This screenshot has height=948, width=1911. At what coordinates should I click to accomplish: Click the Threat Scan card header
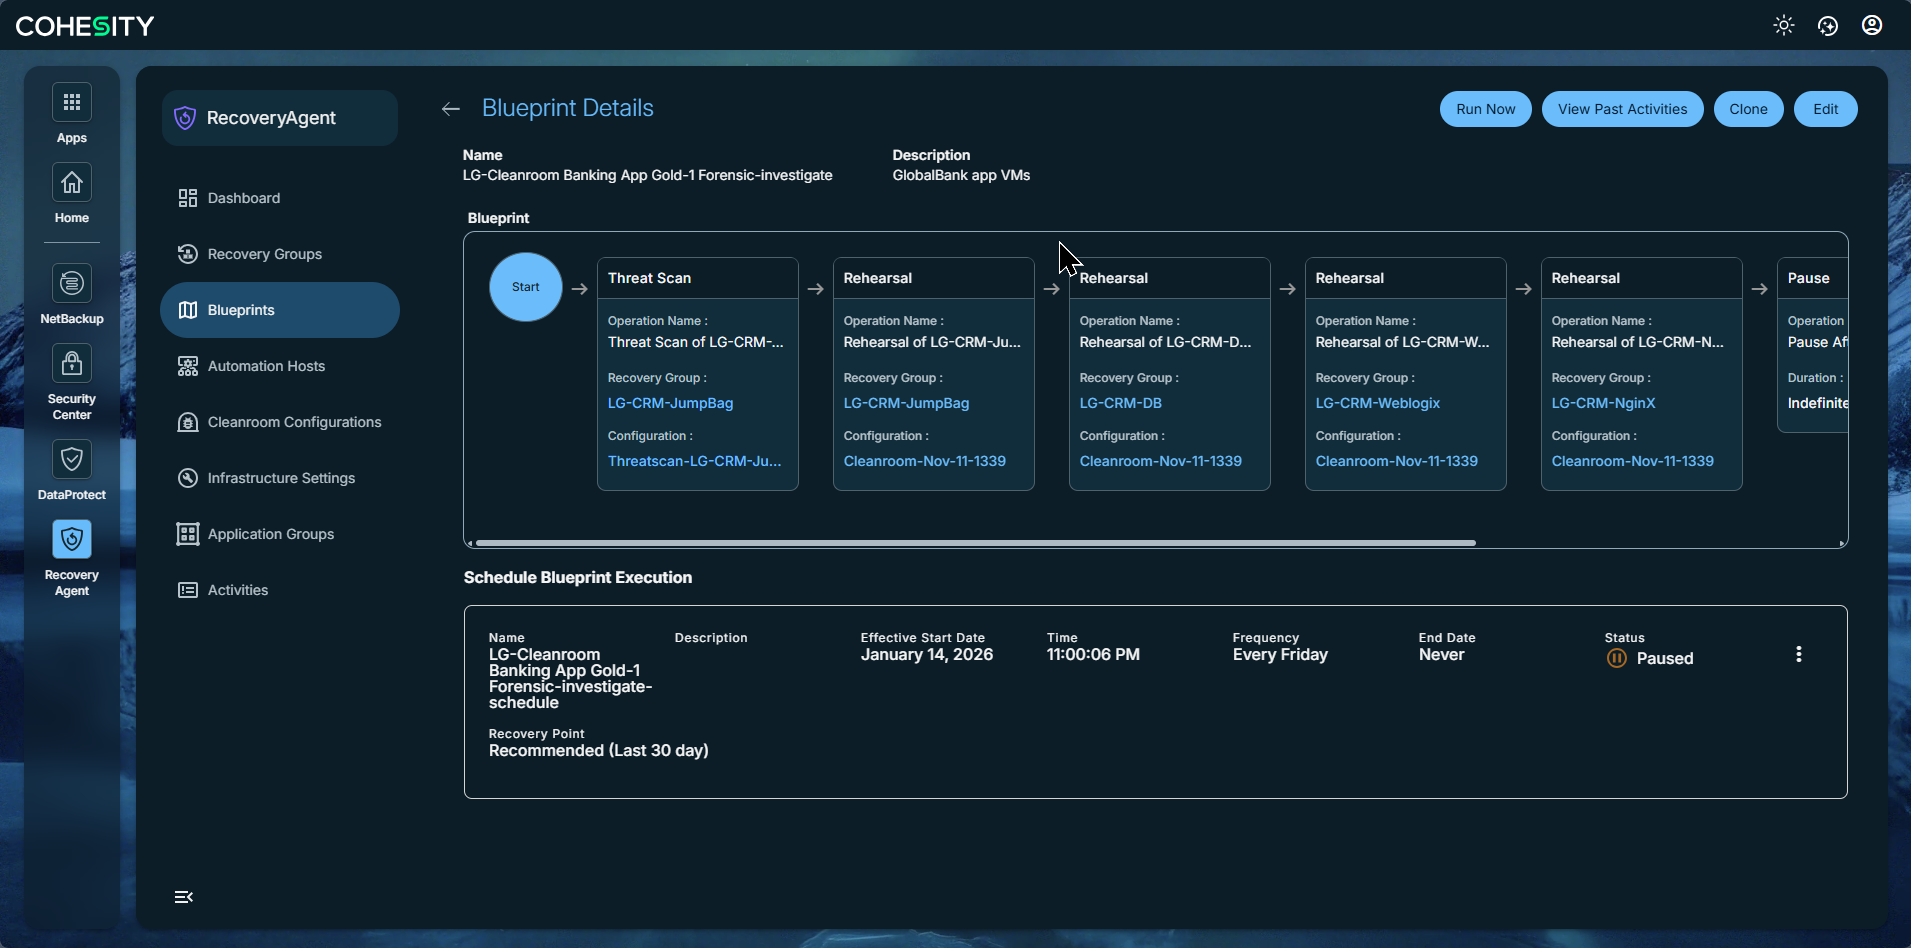(698, 278)
